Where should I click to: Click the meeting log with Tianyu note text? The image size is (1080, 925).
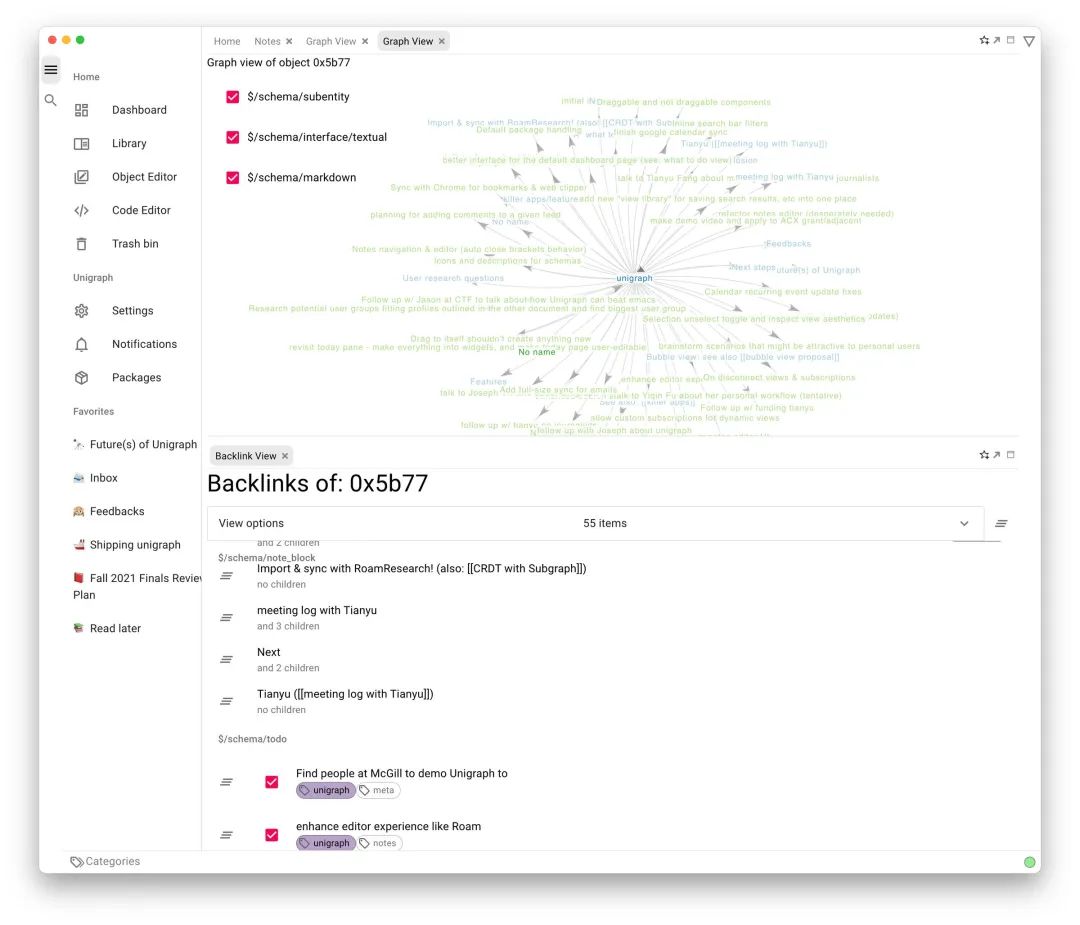(x=317, y=611)
